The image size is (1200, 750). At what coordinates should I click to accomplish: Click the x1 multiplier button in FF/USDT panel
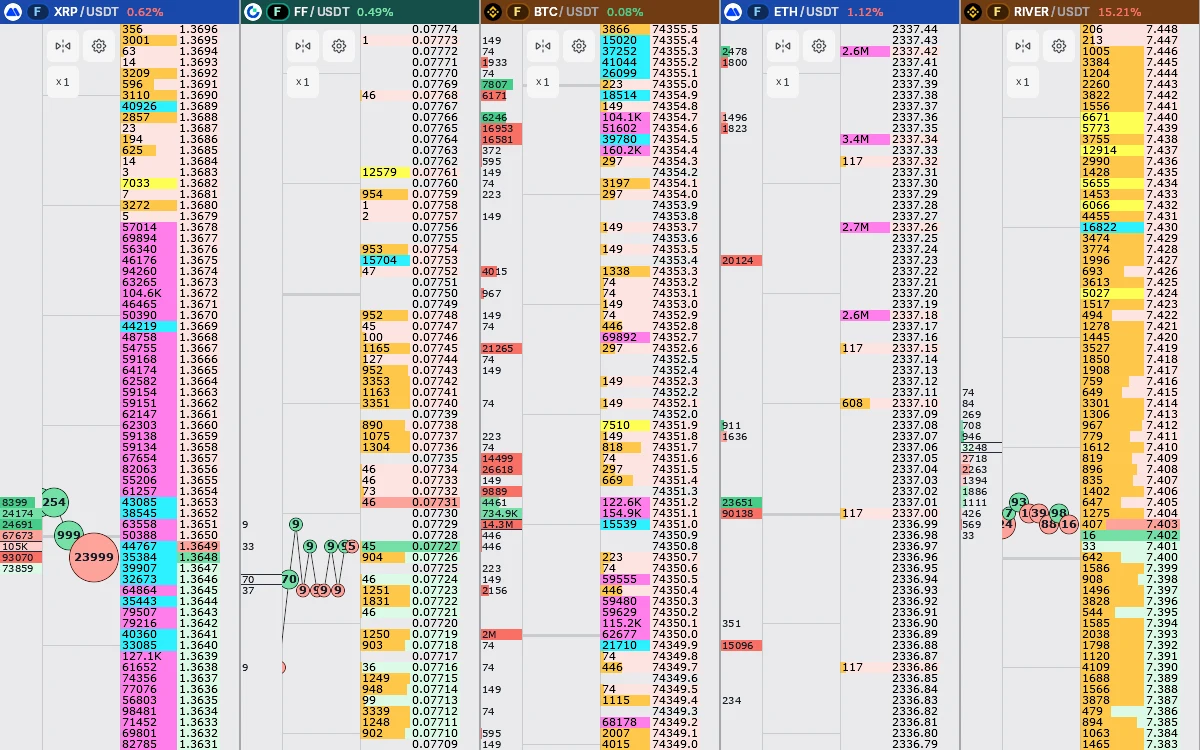point(302,82)
